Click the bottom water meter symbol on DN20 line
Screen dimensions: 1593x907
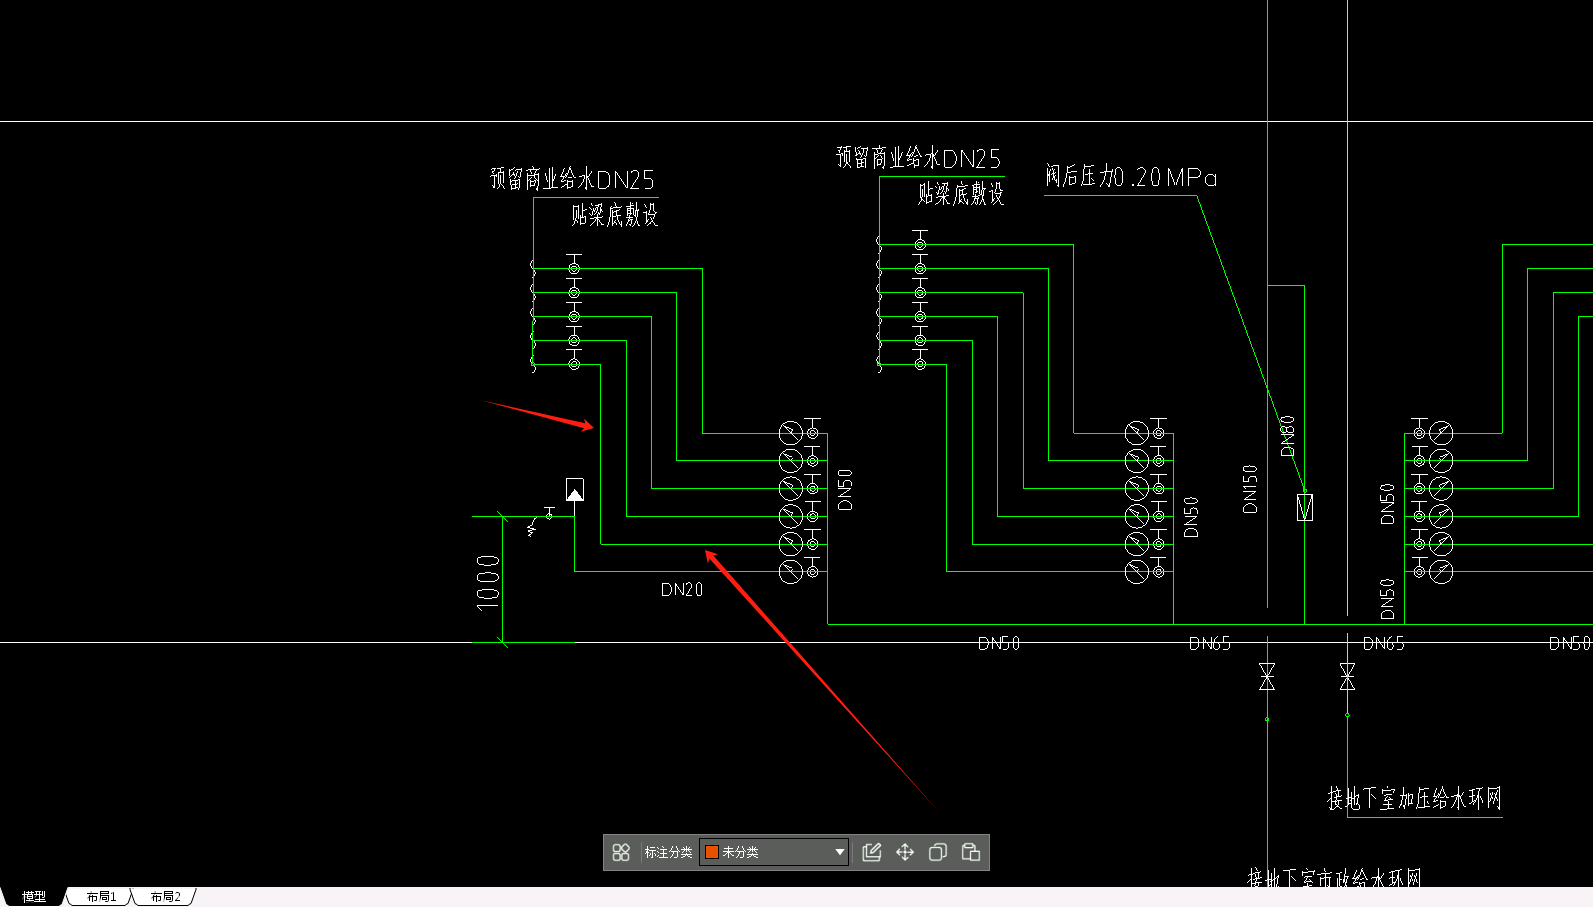(x=791, y=572)
